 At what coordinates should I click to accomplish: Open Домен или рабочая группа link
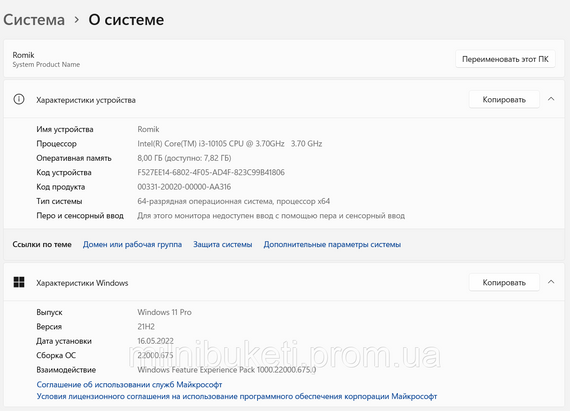[132, 245]
